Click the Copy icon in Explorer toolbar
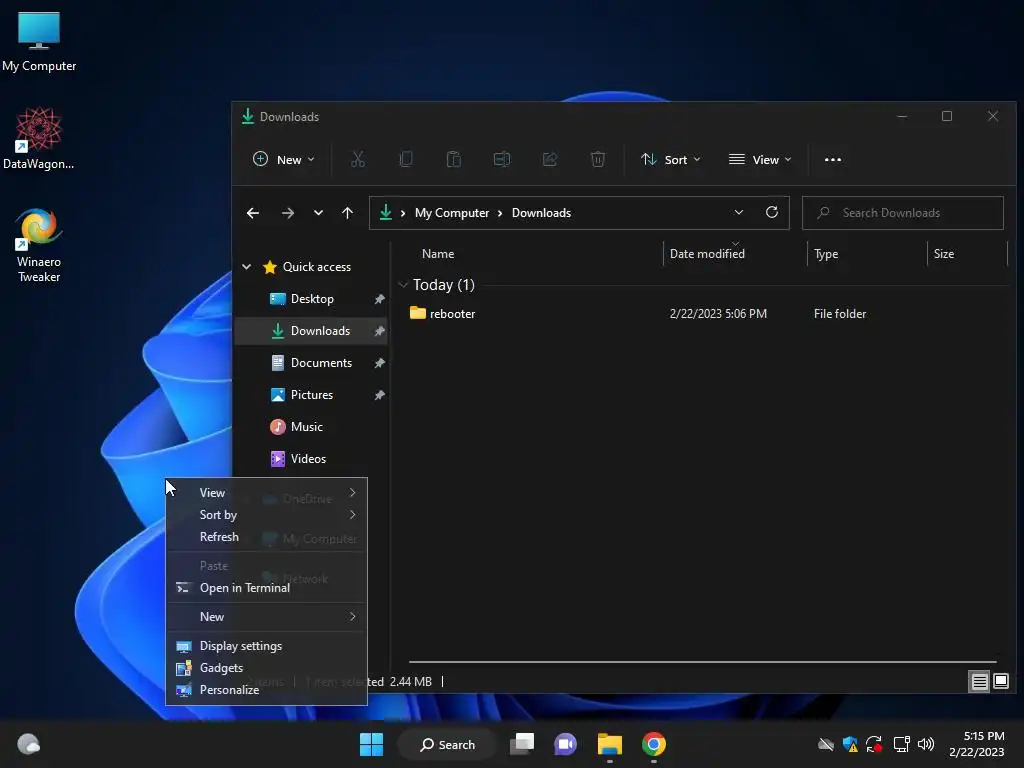The width and height of the screenshot is (1024, 768). point(406,159)
